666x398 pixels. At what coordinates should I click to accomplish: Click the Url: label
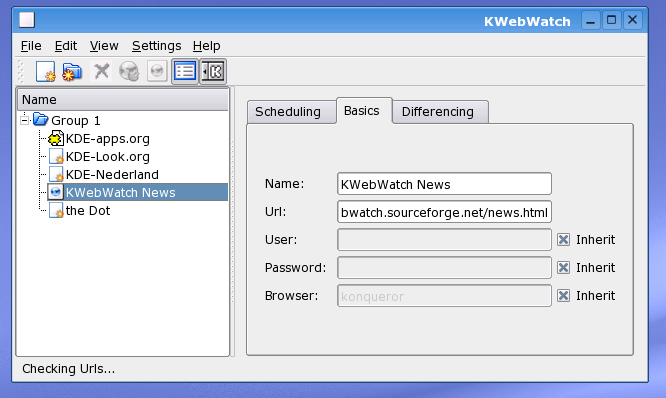pos(276,212)
